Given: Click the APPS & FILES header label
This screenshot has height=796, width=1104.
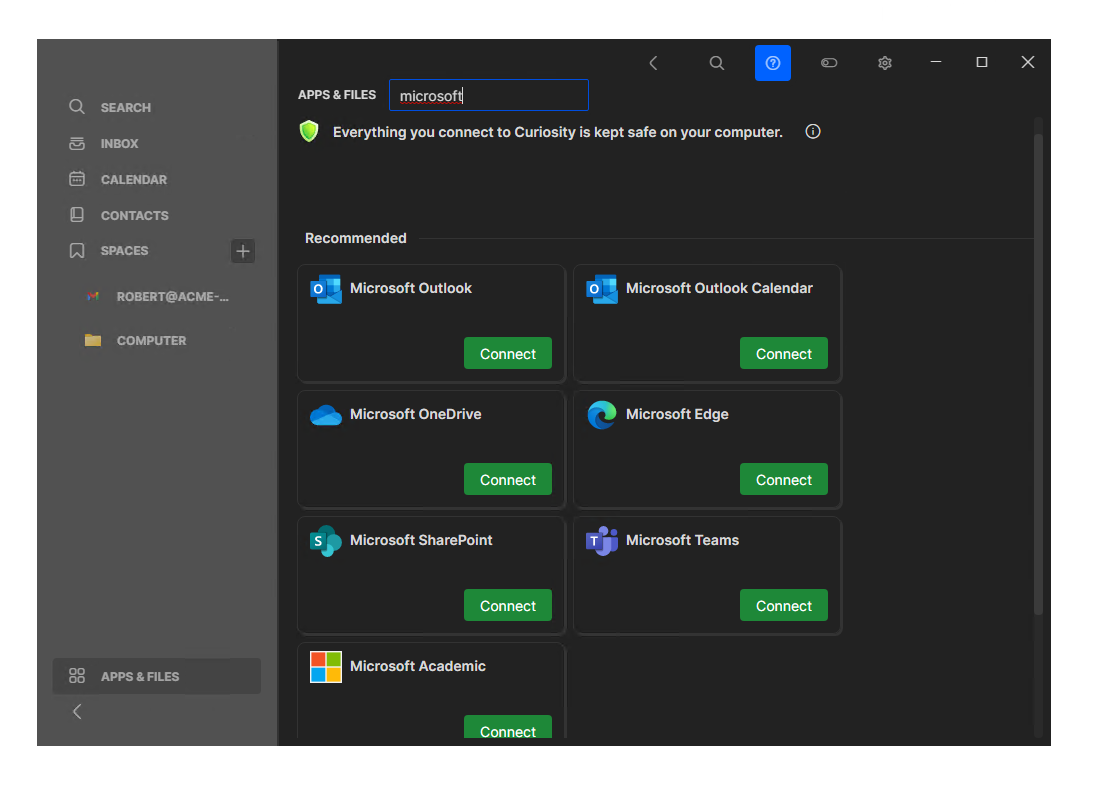Looking at the screenshot, I should tap(337, 94).
